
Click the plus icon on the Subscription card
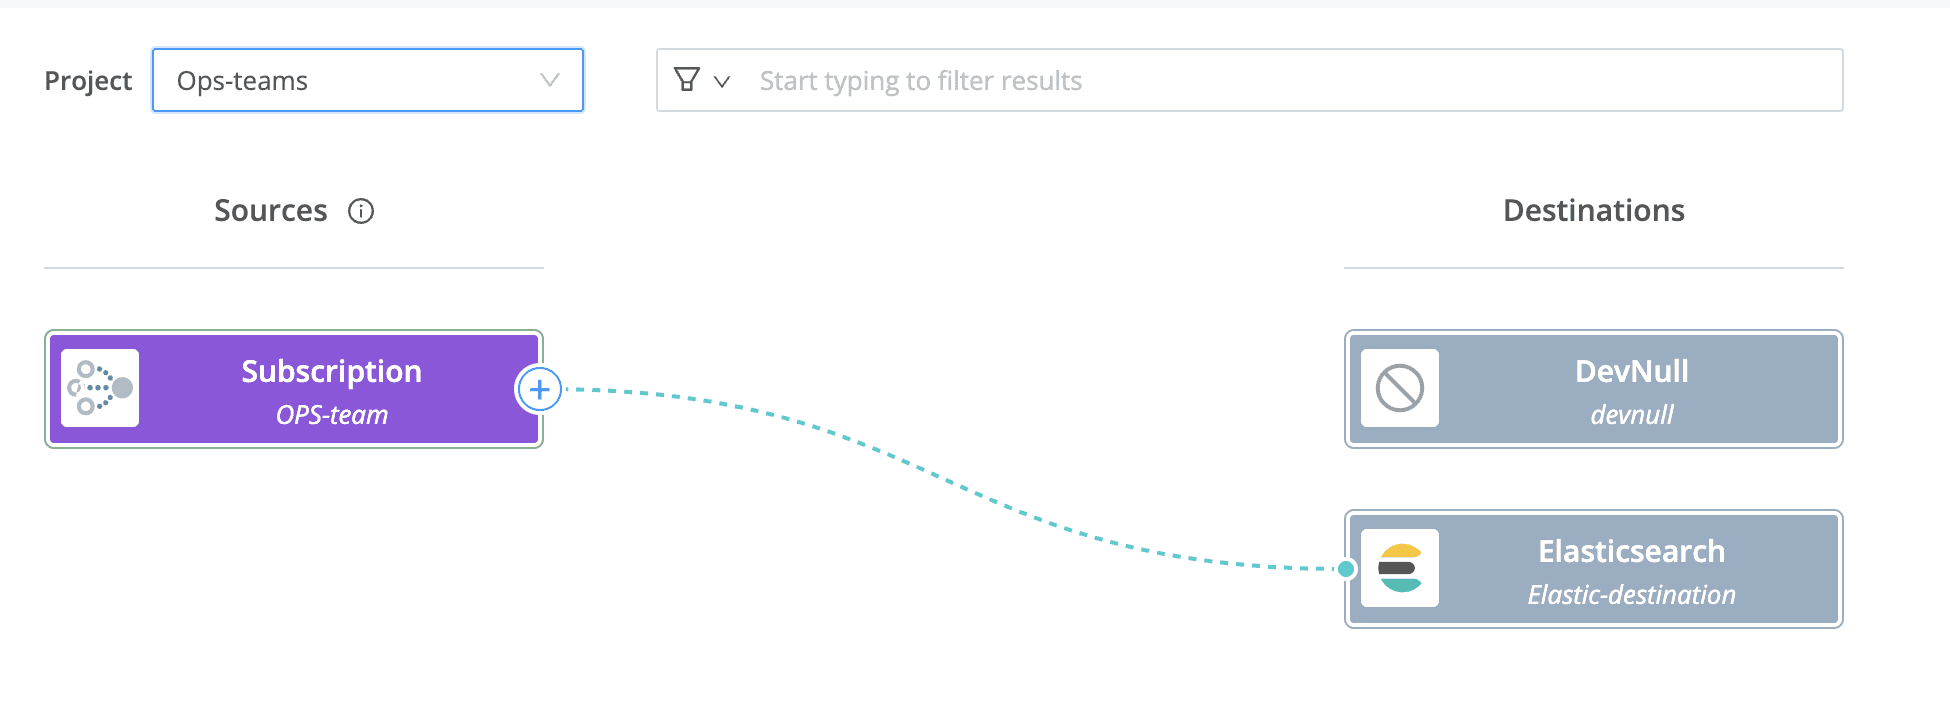tap(539, 389)
